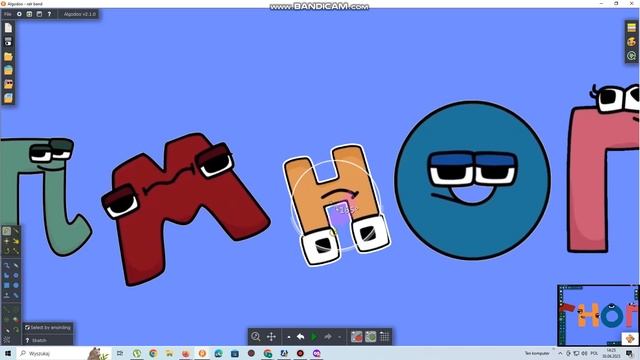Open Task View on the taskbar
The image size is (640, 360).
[x=120, y=353]
